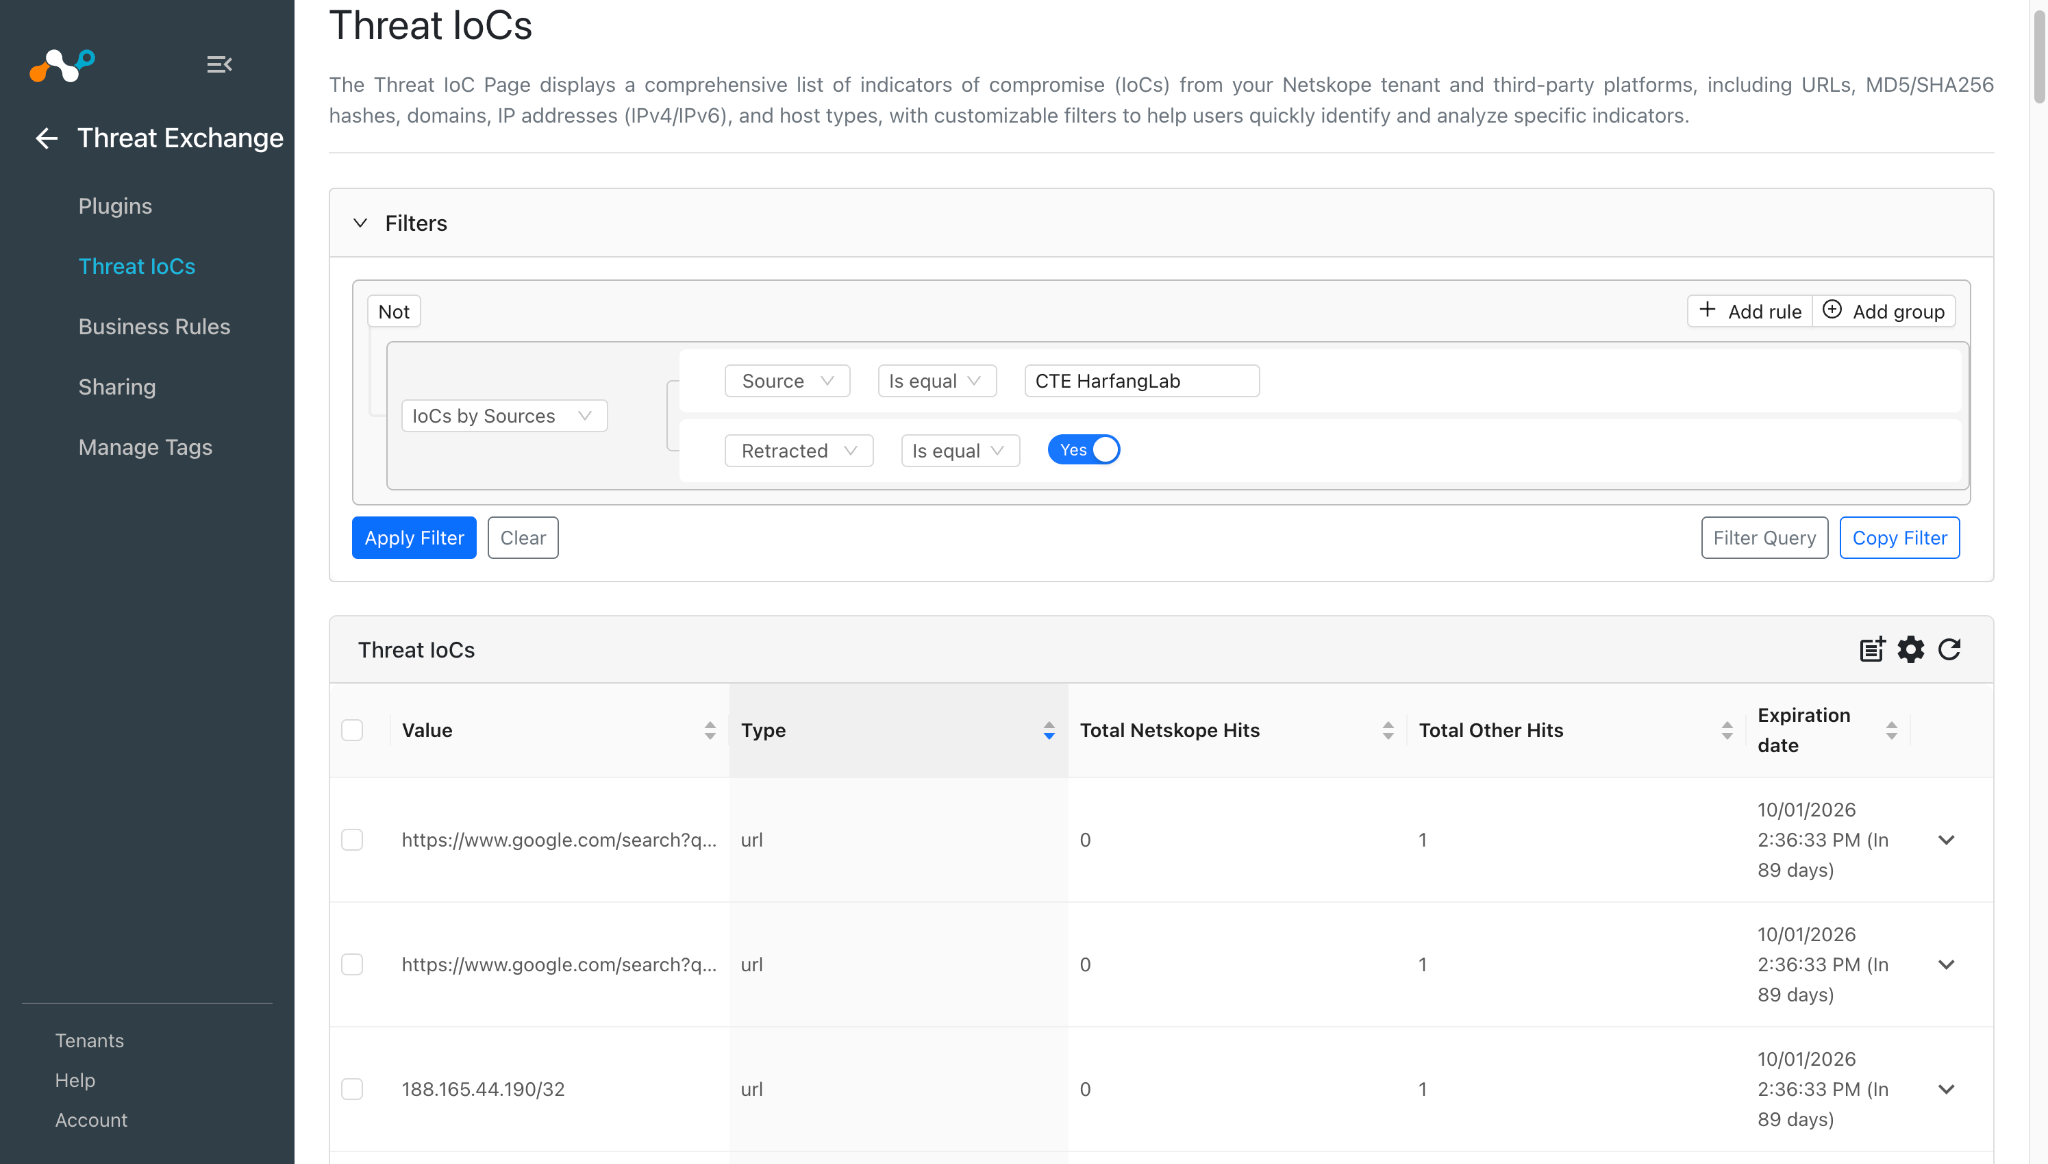Image resolution: width=2048 pixels, height=1164 pixels.
Task: Click the second google.com search URL value
Action: coord(559,965)
